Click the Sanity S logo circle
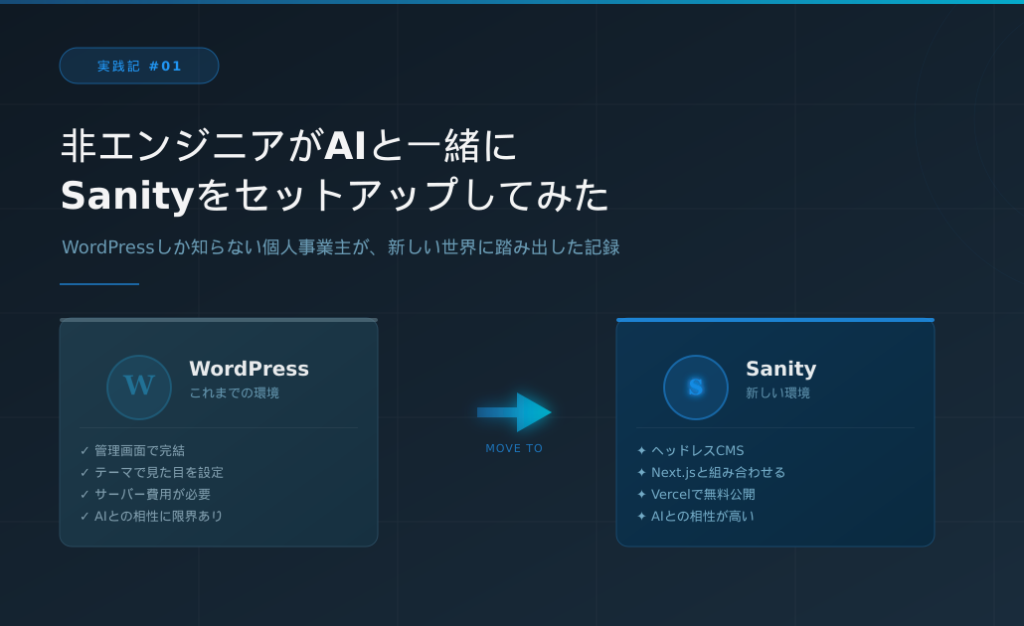This screenshot has height=626, width=1024. click(x=695, y=387)
